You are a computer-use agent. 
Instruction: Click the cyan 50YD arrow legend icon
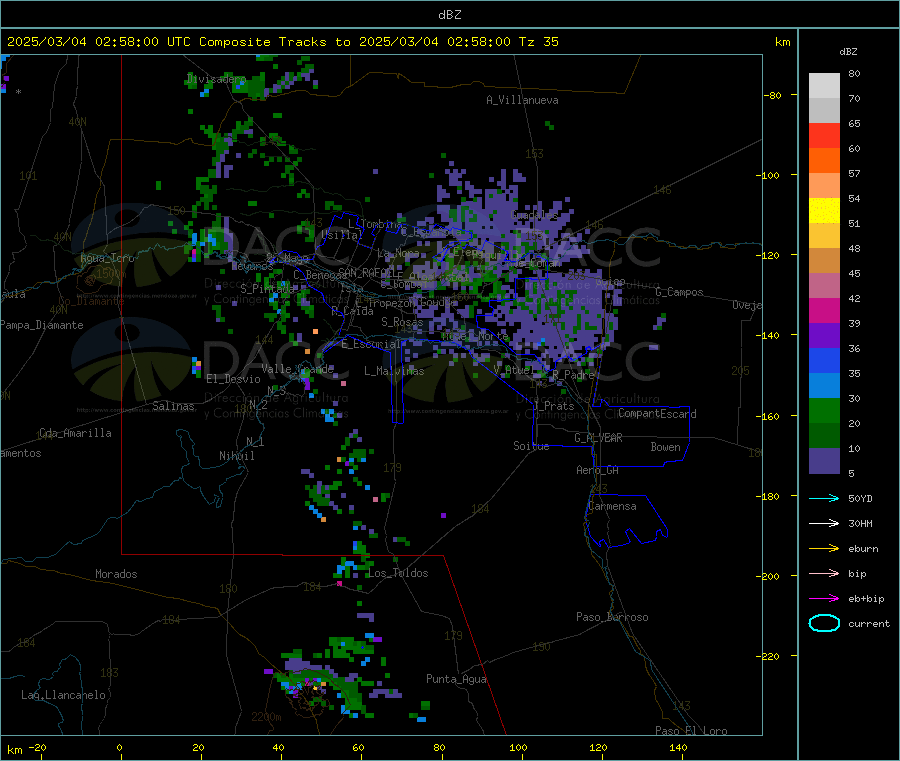coord(824,498)
